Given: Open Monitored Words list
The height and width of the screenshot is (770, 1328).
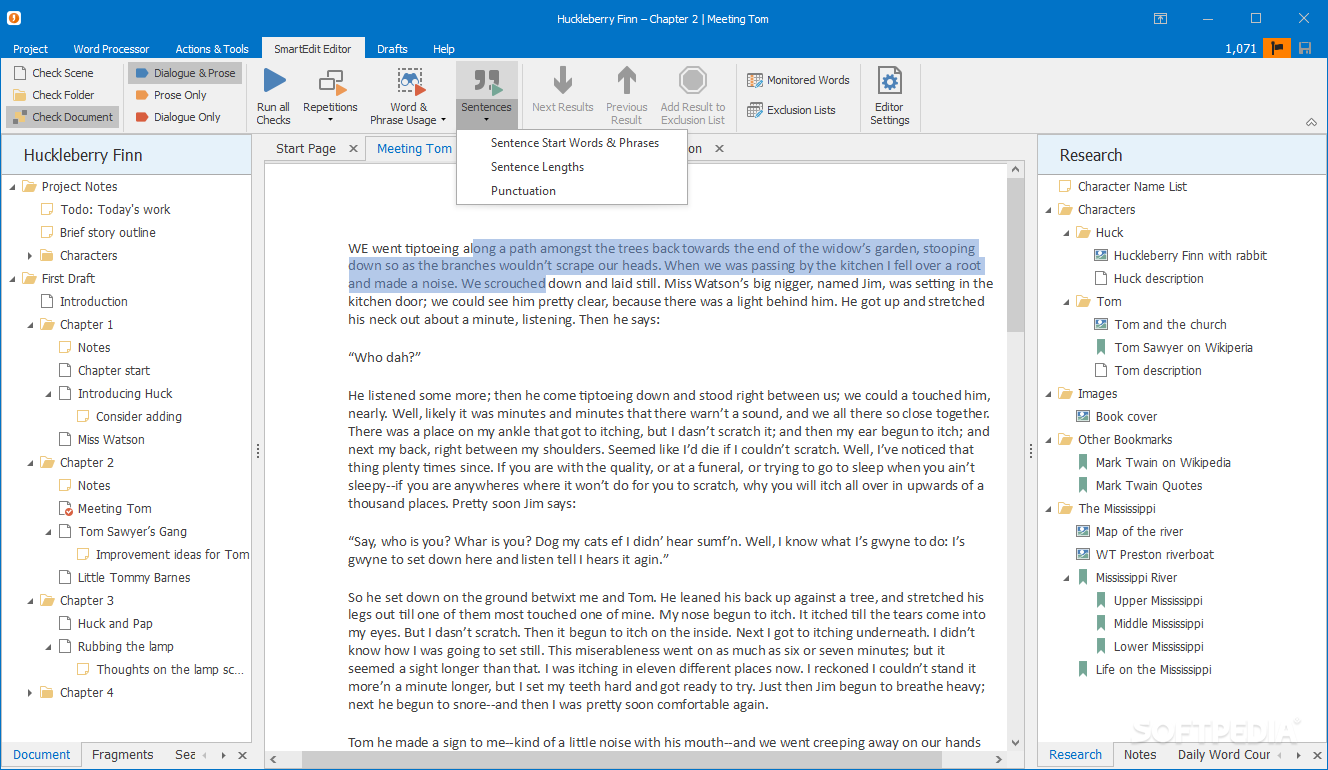Looking at the screenshot, I should coord(798,80).
